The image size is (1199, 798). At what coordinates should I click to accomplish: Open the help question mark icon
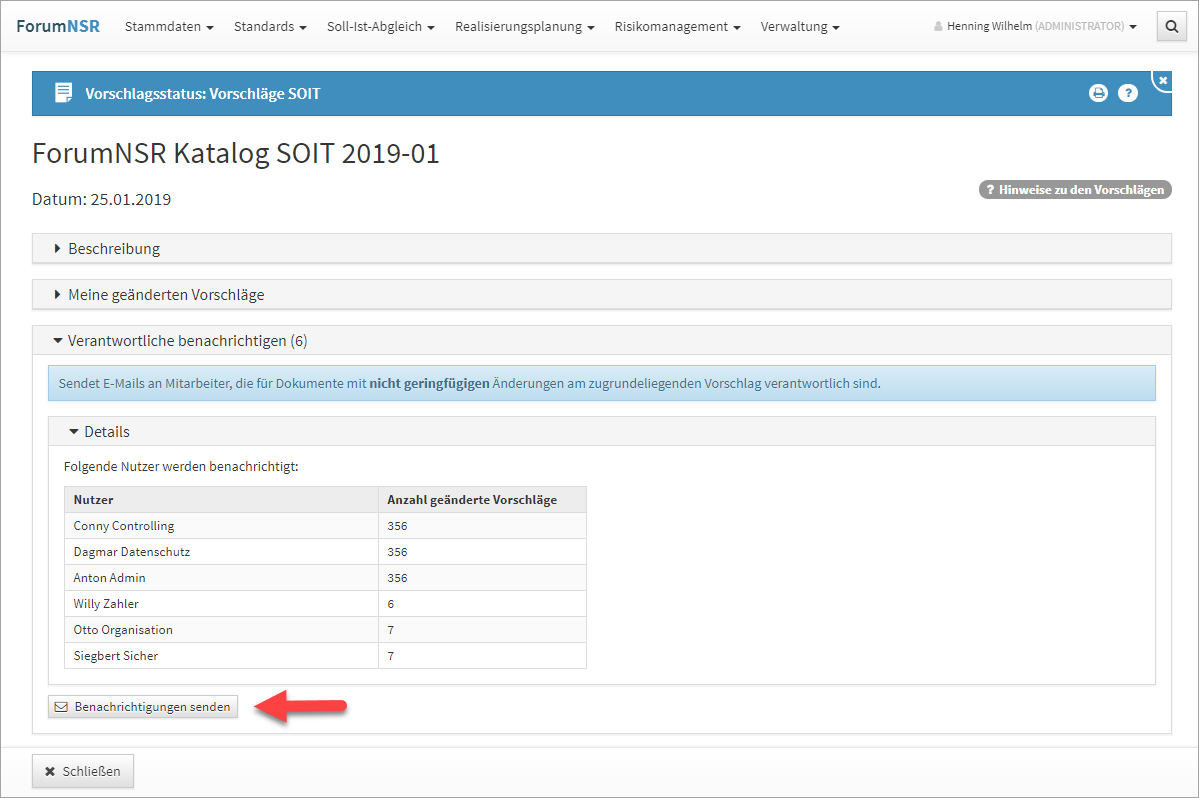(x=1128, y=93)
